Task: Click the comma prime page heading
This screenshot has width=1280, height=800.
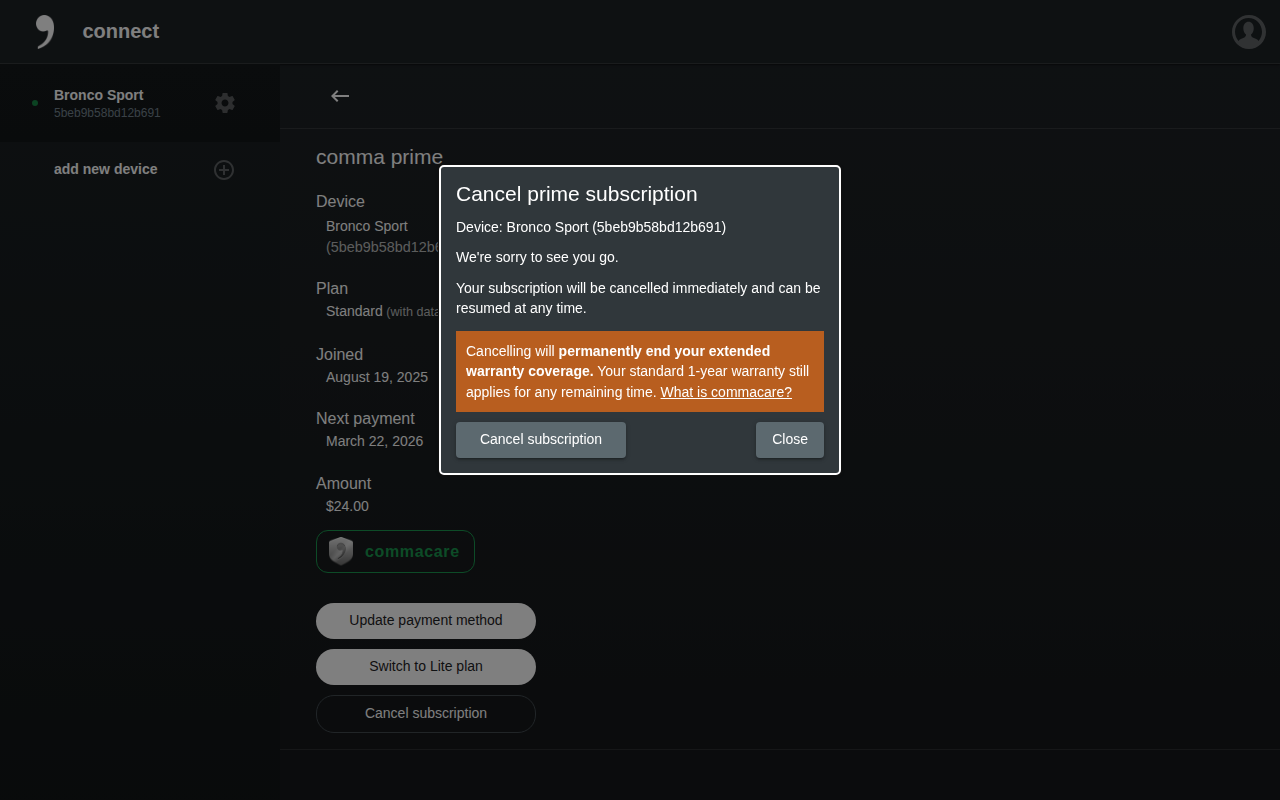Action: click(x=379, y=157)
